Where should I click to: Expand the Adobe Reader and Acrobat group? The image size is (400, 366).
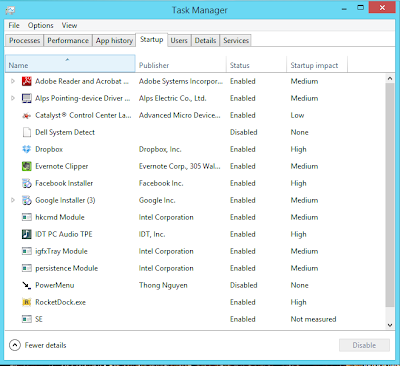coord(13,81)
